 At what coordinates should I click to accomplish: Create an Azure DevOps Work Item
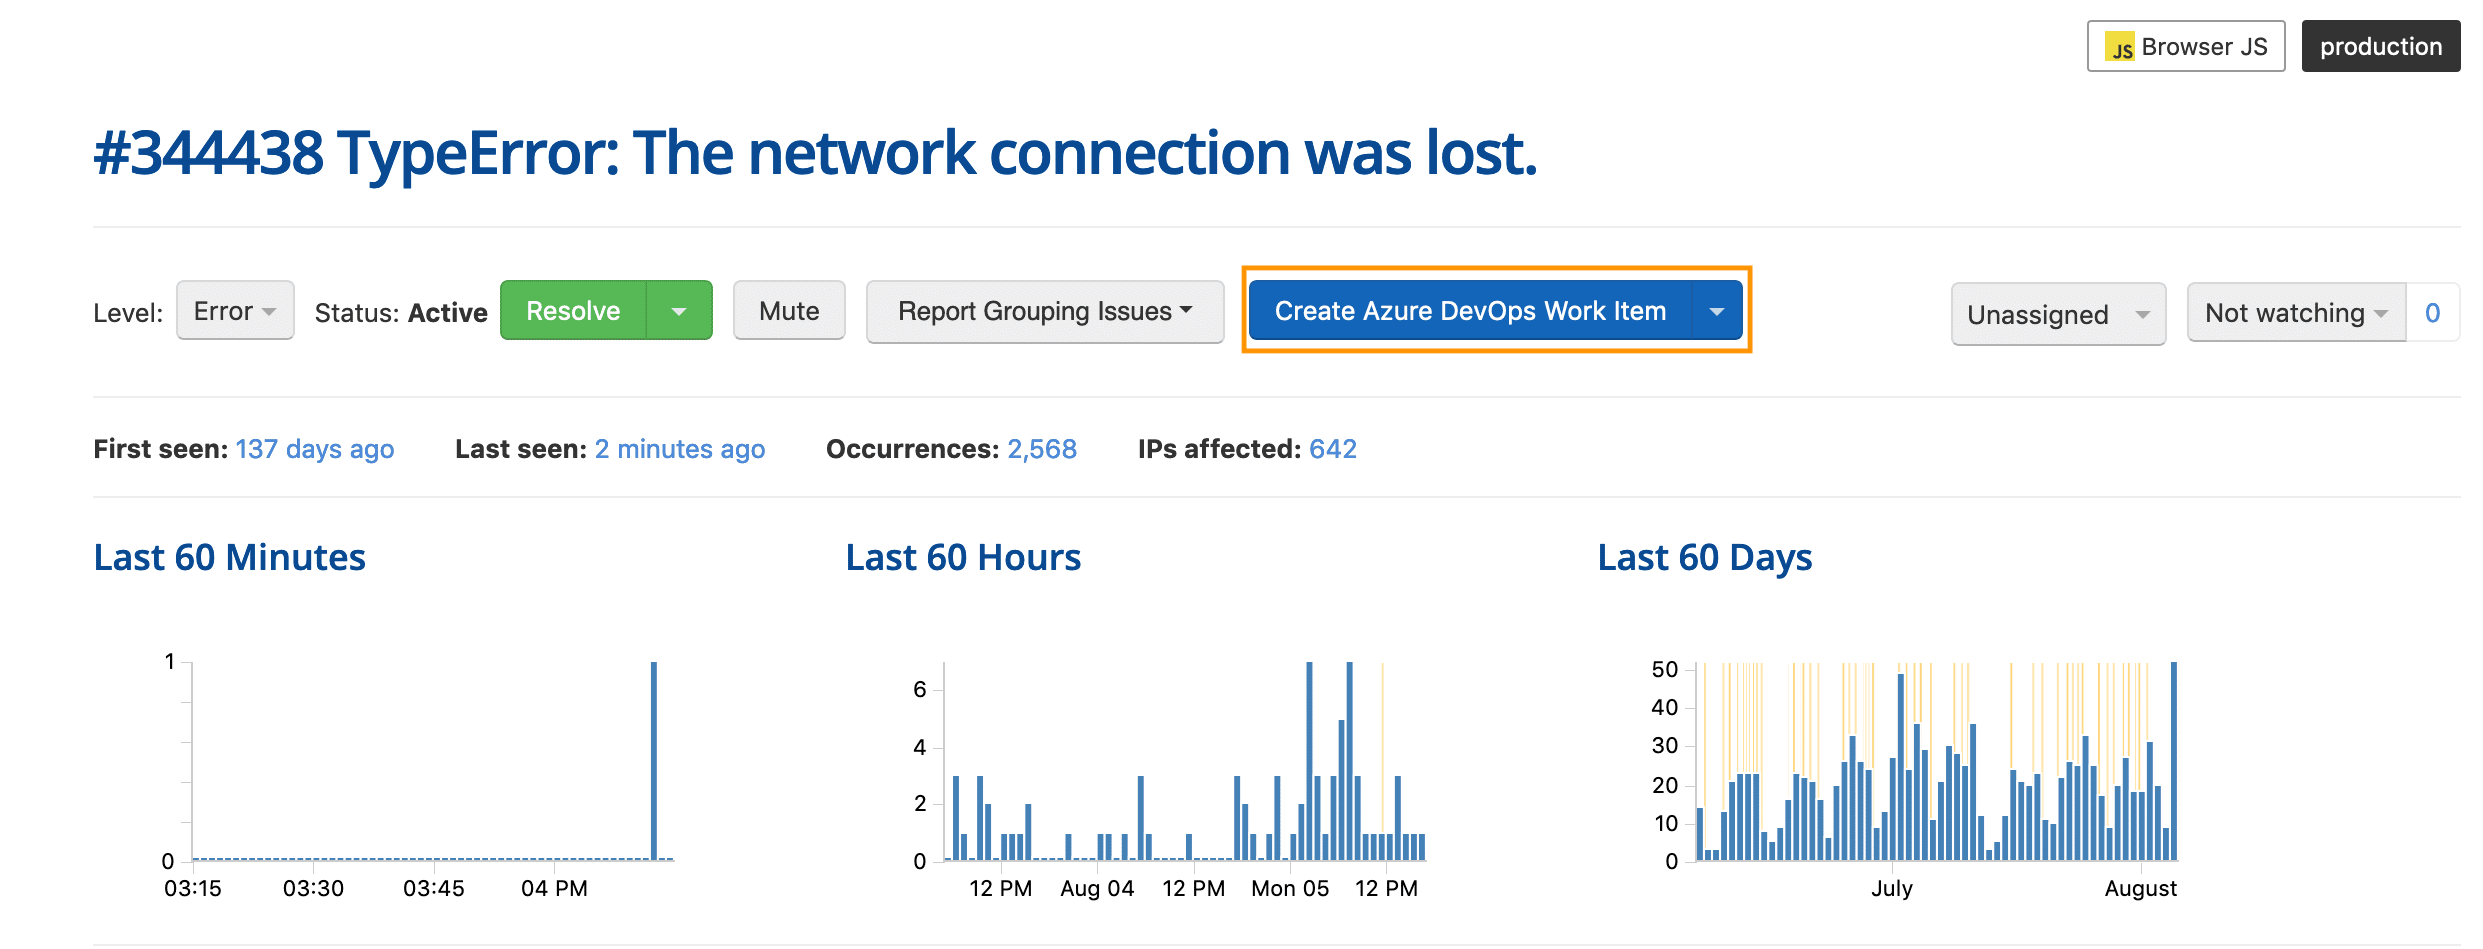1470,311
